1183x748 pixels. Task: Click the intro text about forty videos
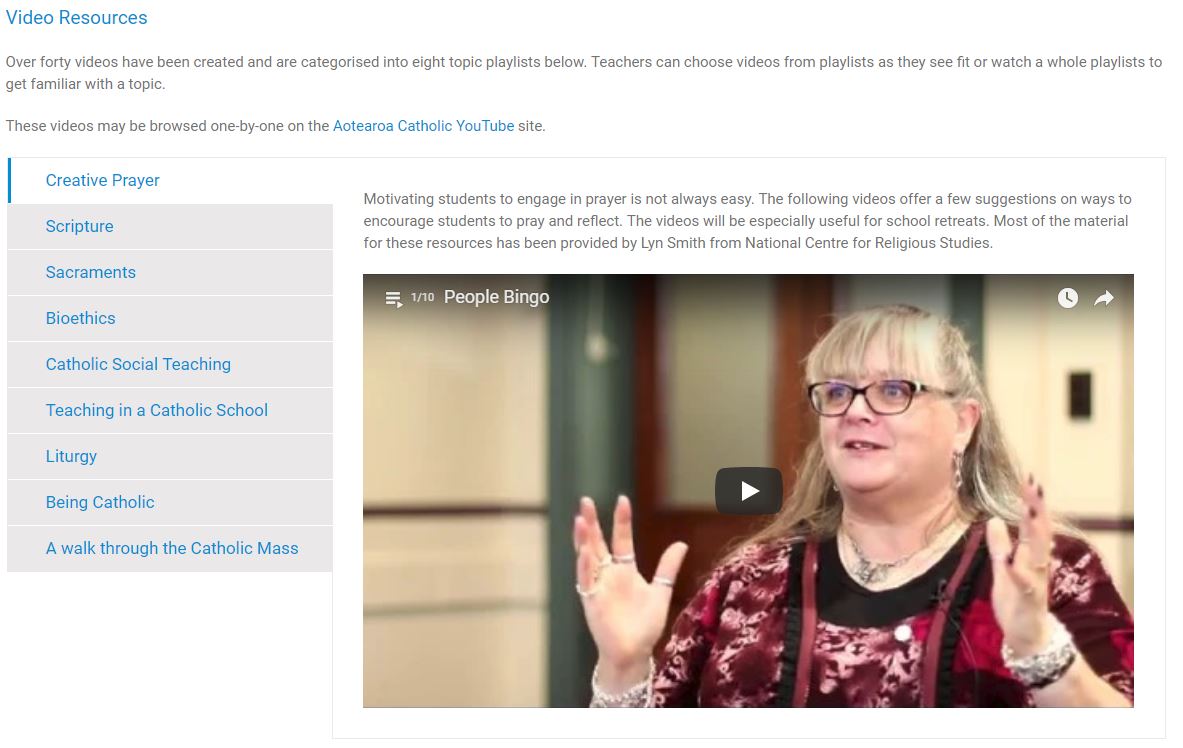(583, 72)
